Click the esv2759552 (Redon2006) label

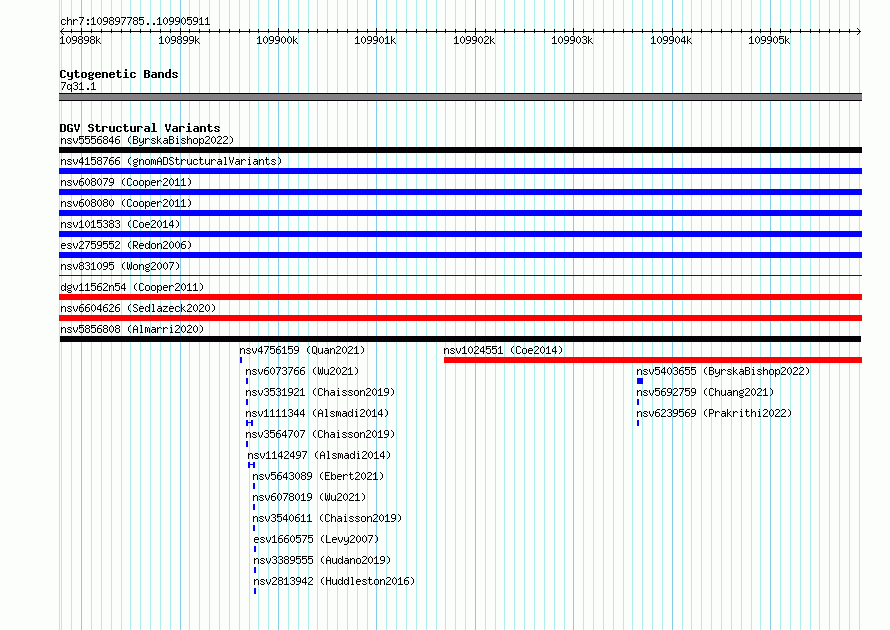tap(126, 245)
